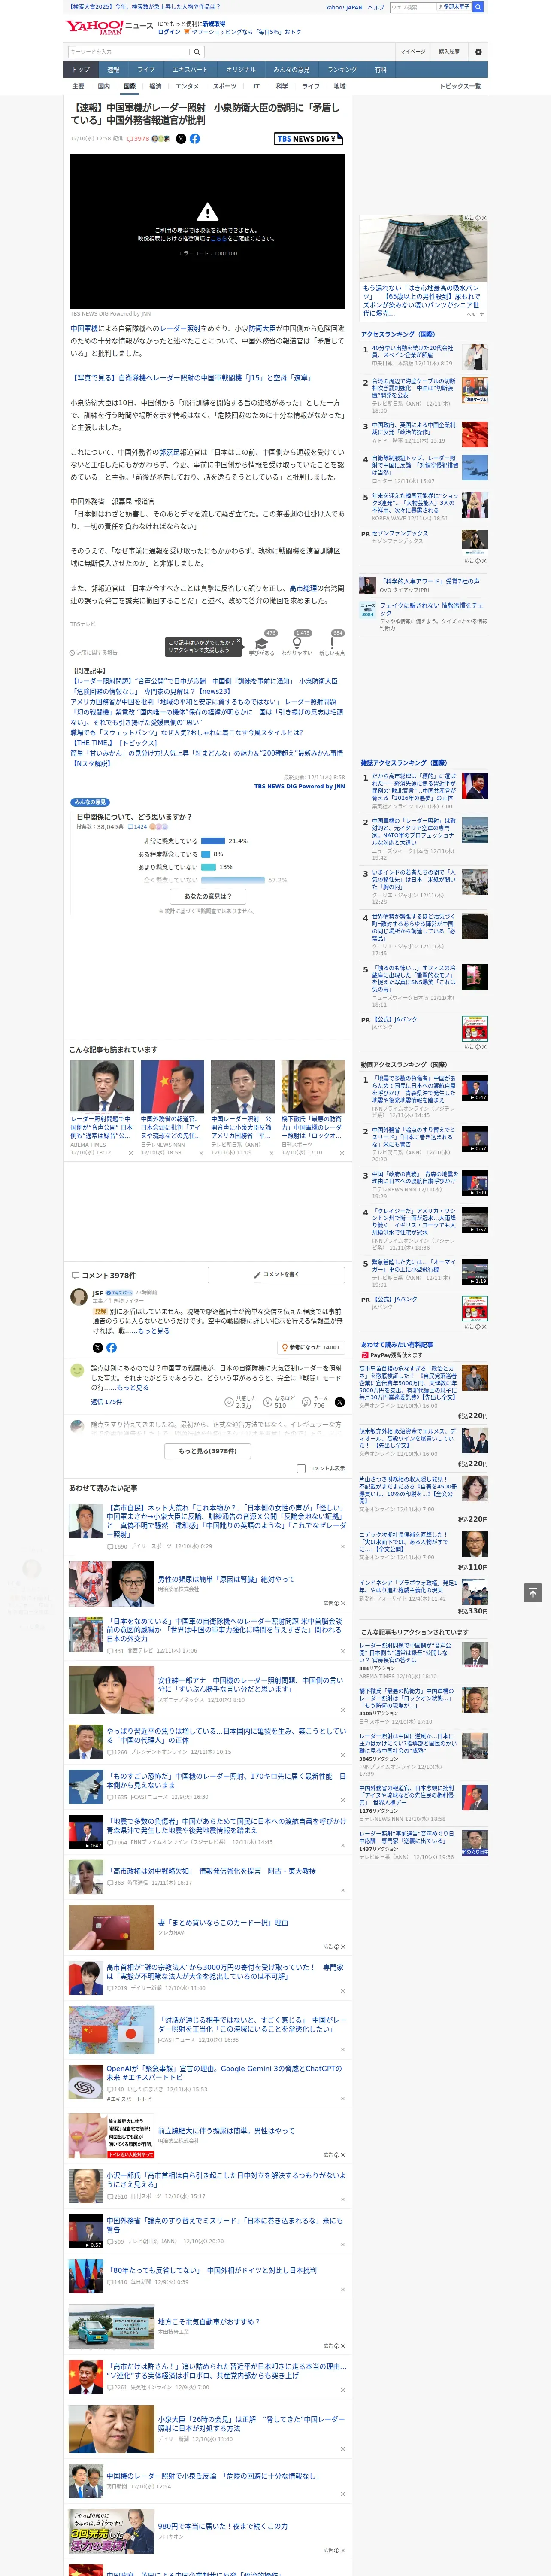The height and width of the screenshot is (2576, 551).
Task: Open access ranking item 40分歩い出勤 thumbnail
Action: pyautogui.click(x=475, y=357)
